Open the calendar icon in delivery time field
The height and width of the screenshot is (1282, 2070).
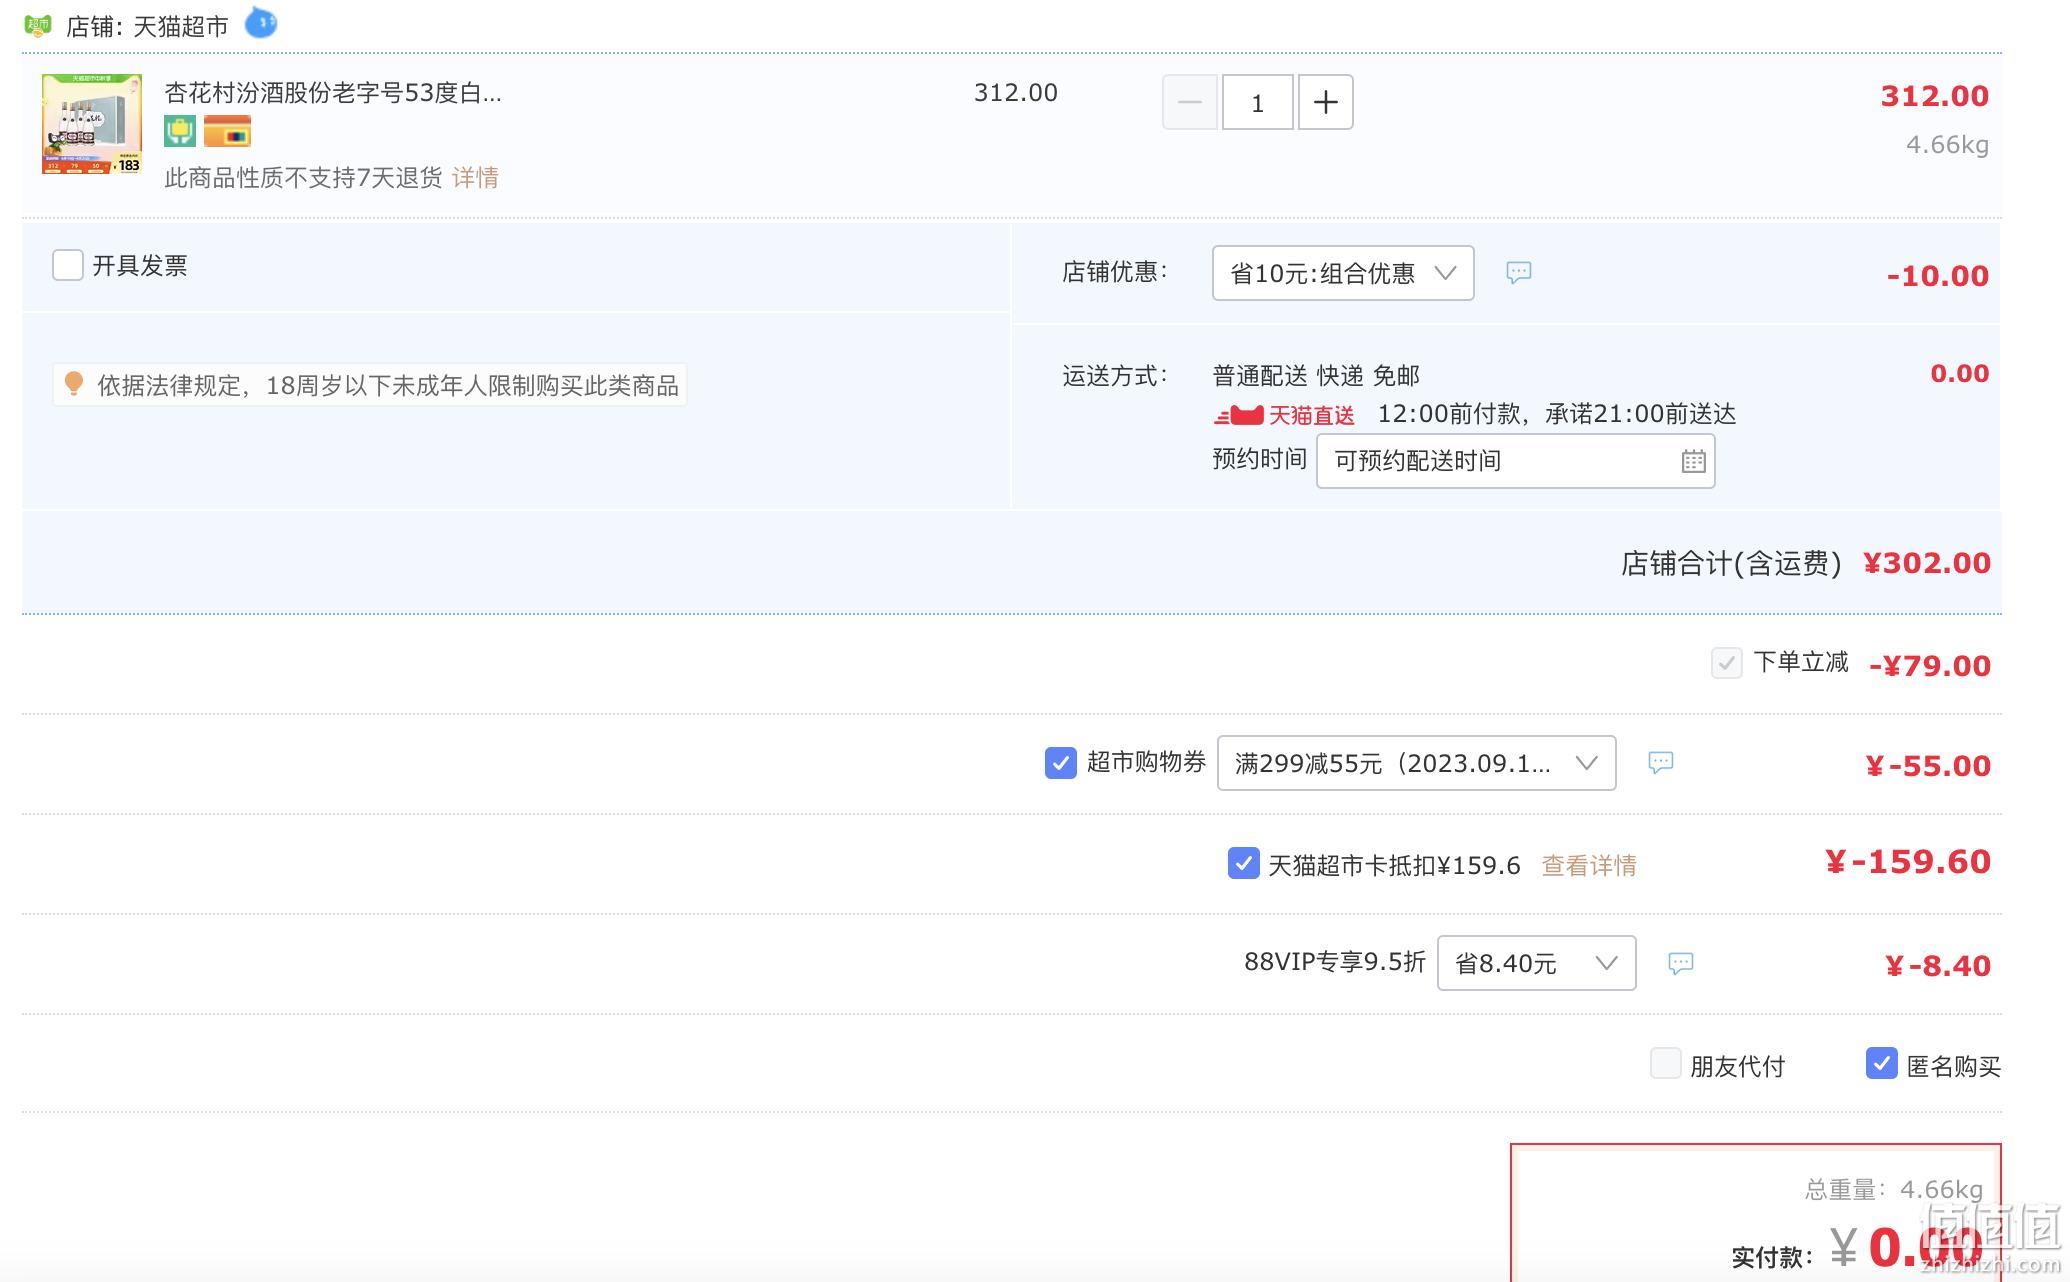(1693, 461)
